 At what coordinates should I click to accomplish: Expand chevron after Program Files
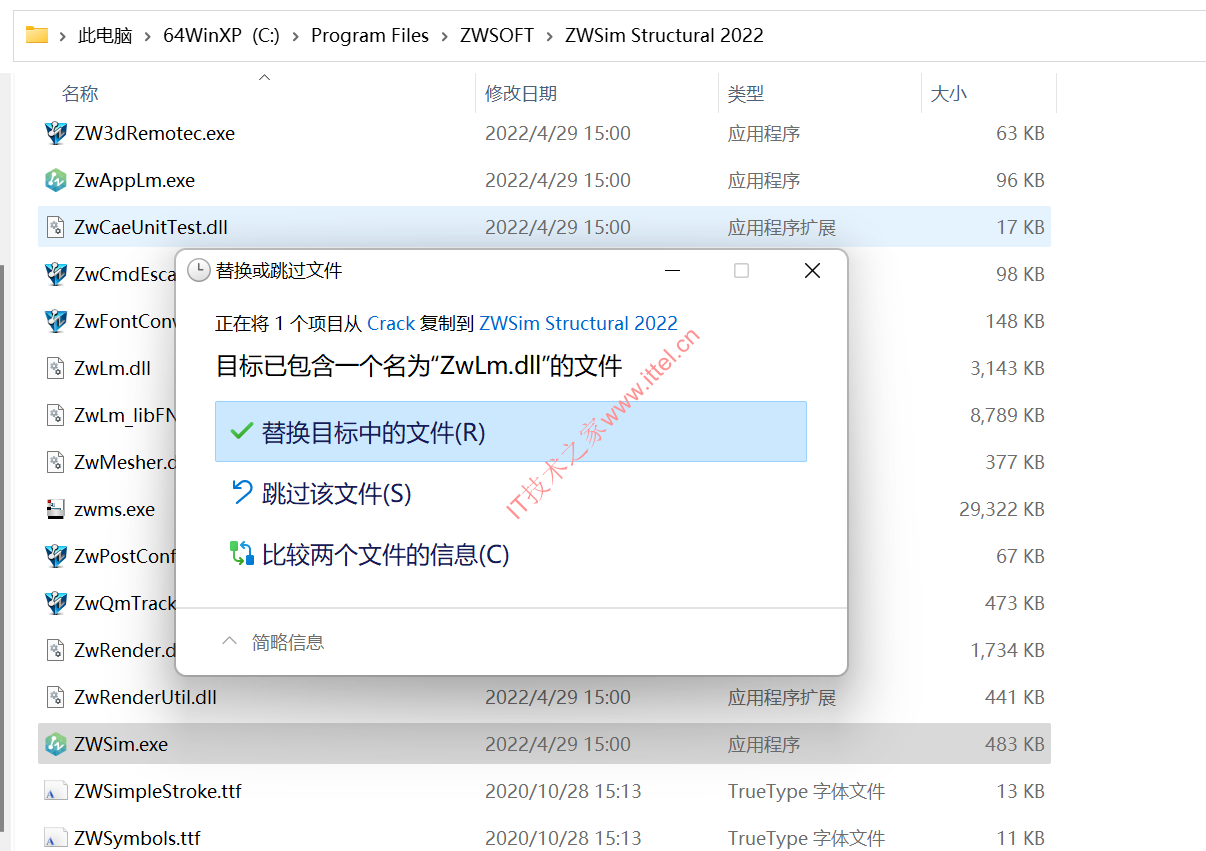(444, 36)
